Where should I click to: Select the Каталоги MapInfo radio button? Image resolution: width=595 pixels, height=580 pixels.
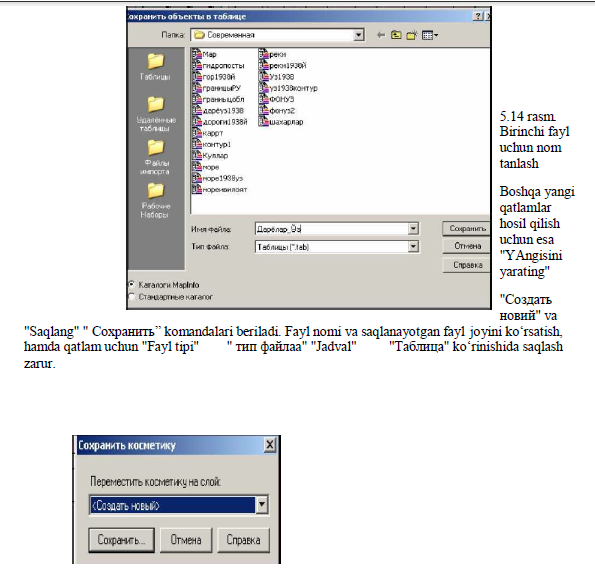(x=132, y=284)
